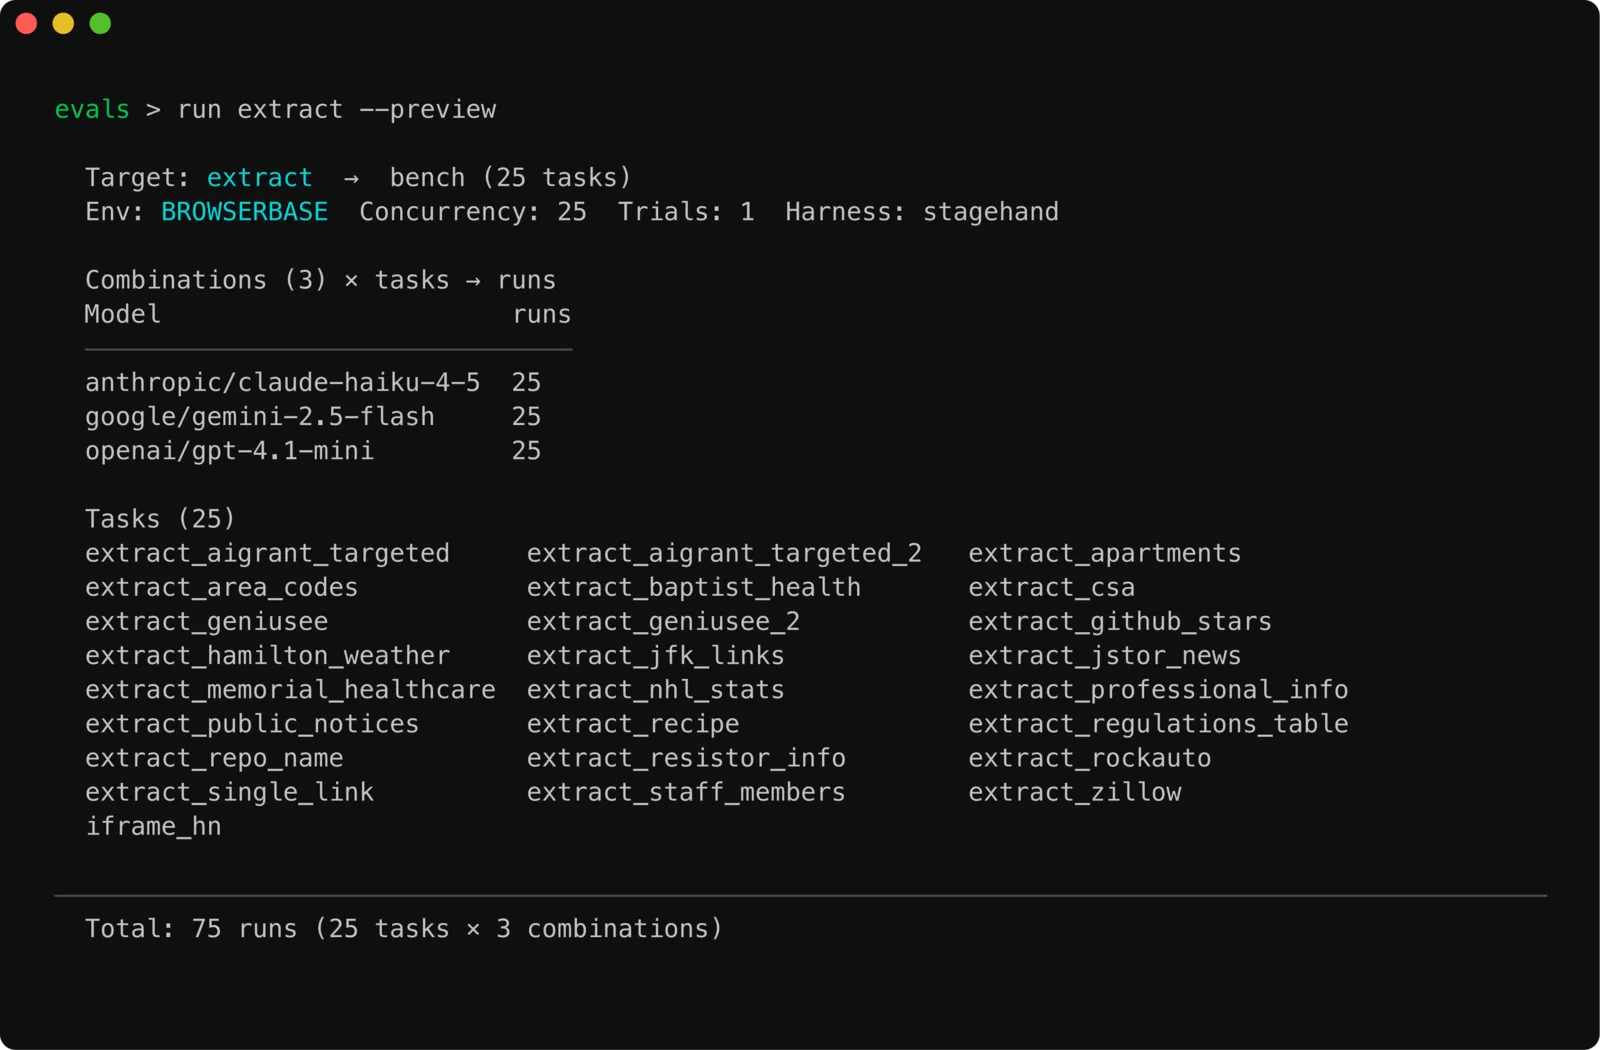The image size is (1600, 1050).
Task: Click the extract_github_stars task name
Action: tap(1120, 621)
